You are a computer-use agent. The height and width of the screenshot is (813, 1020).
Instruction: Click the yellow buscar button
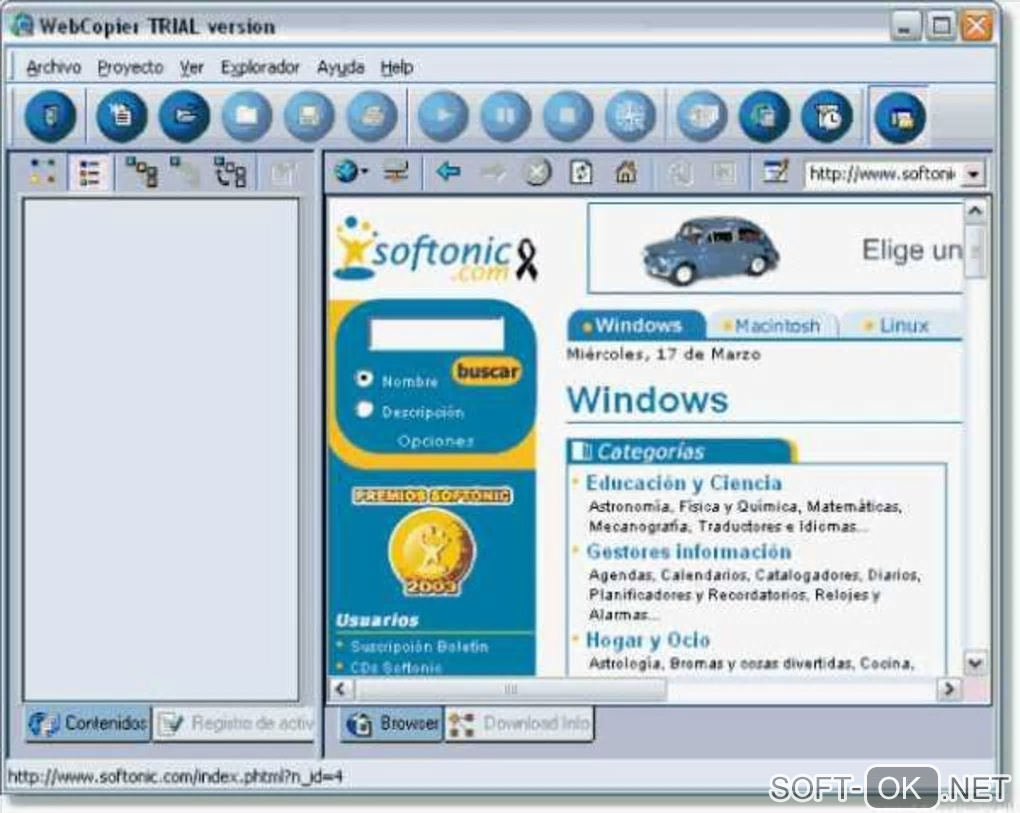[x=487, y=371]
